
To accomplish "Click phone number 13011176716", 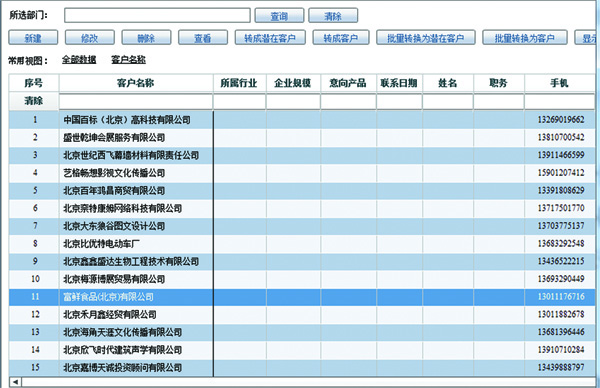I will (x=561, y=297).
